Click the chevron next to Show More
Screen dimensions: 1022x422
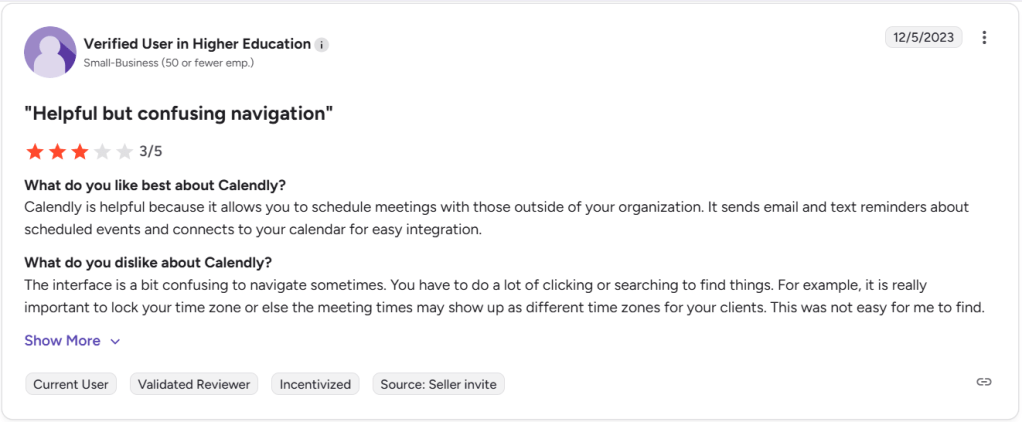click(x=115, y=342)
